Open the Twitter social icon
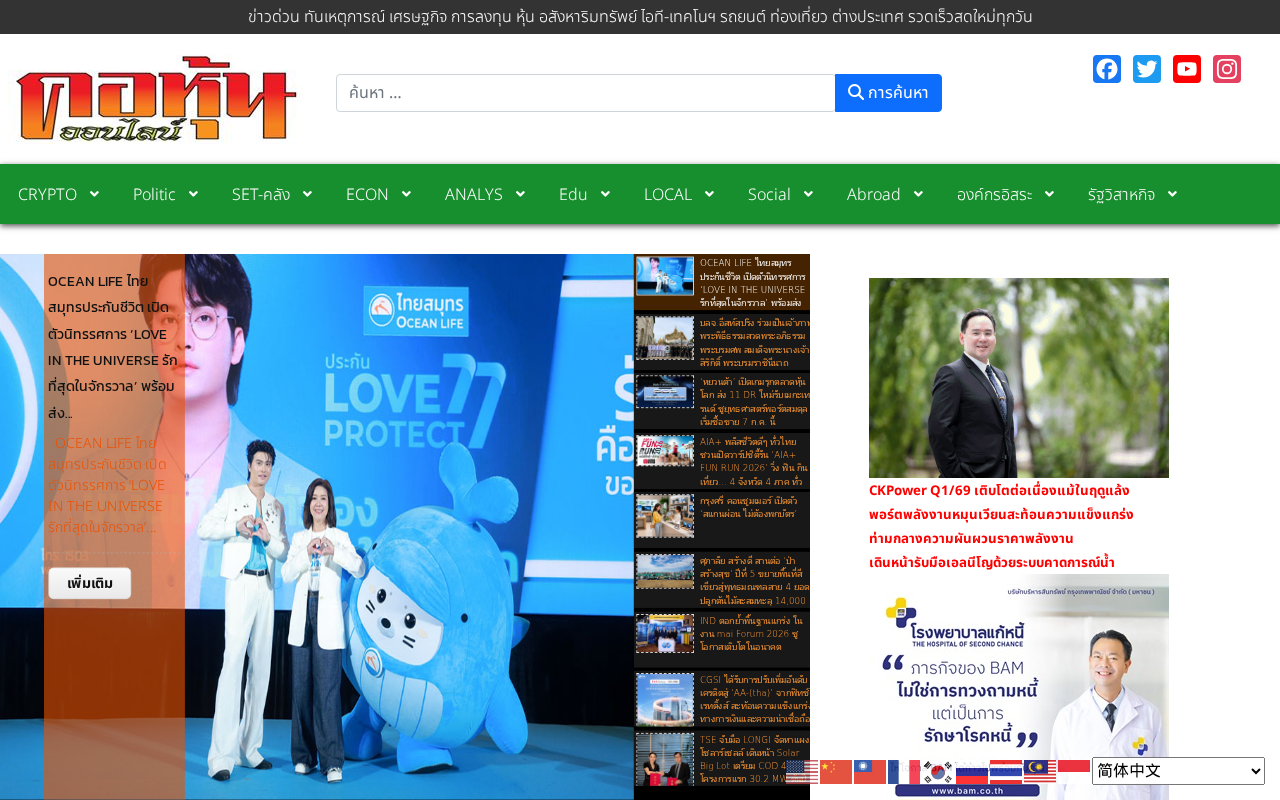This screenshot has width=1280, height=800. point(1147,69)
